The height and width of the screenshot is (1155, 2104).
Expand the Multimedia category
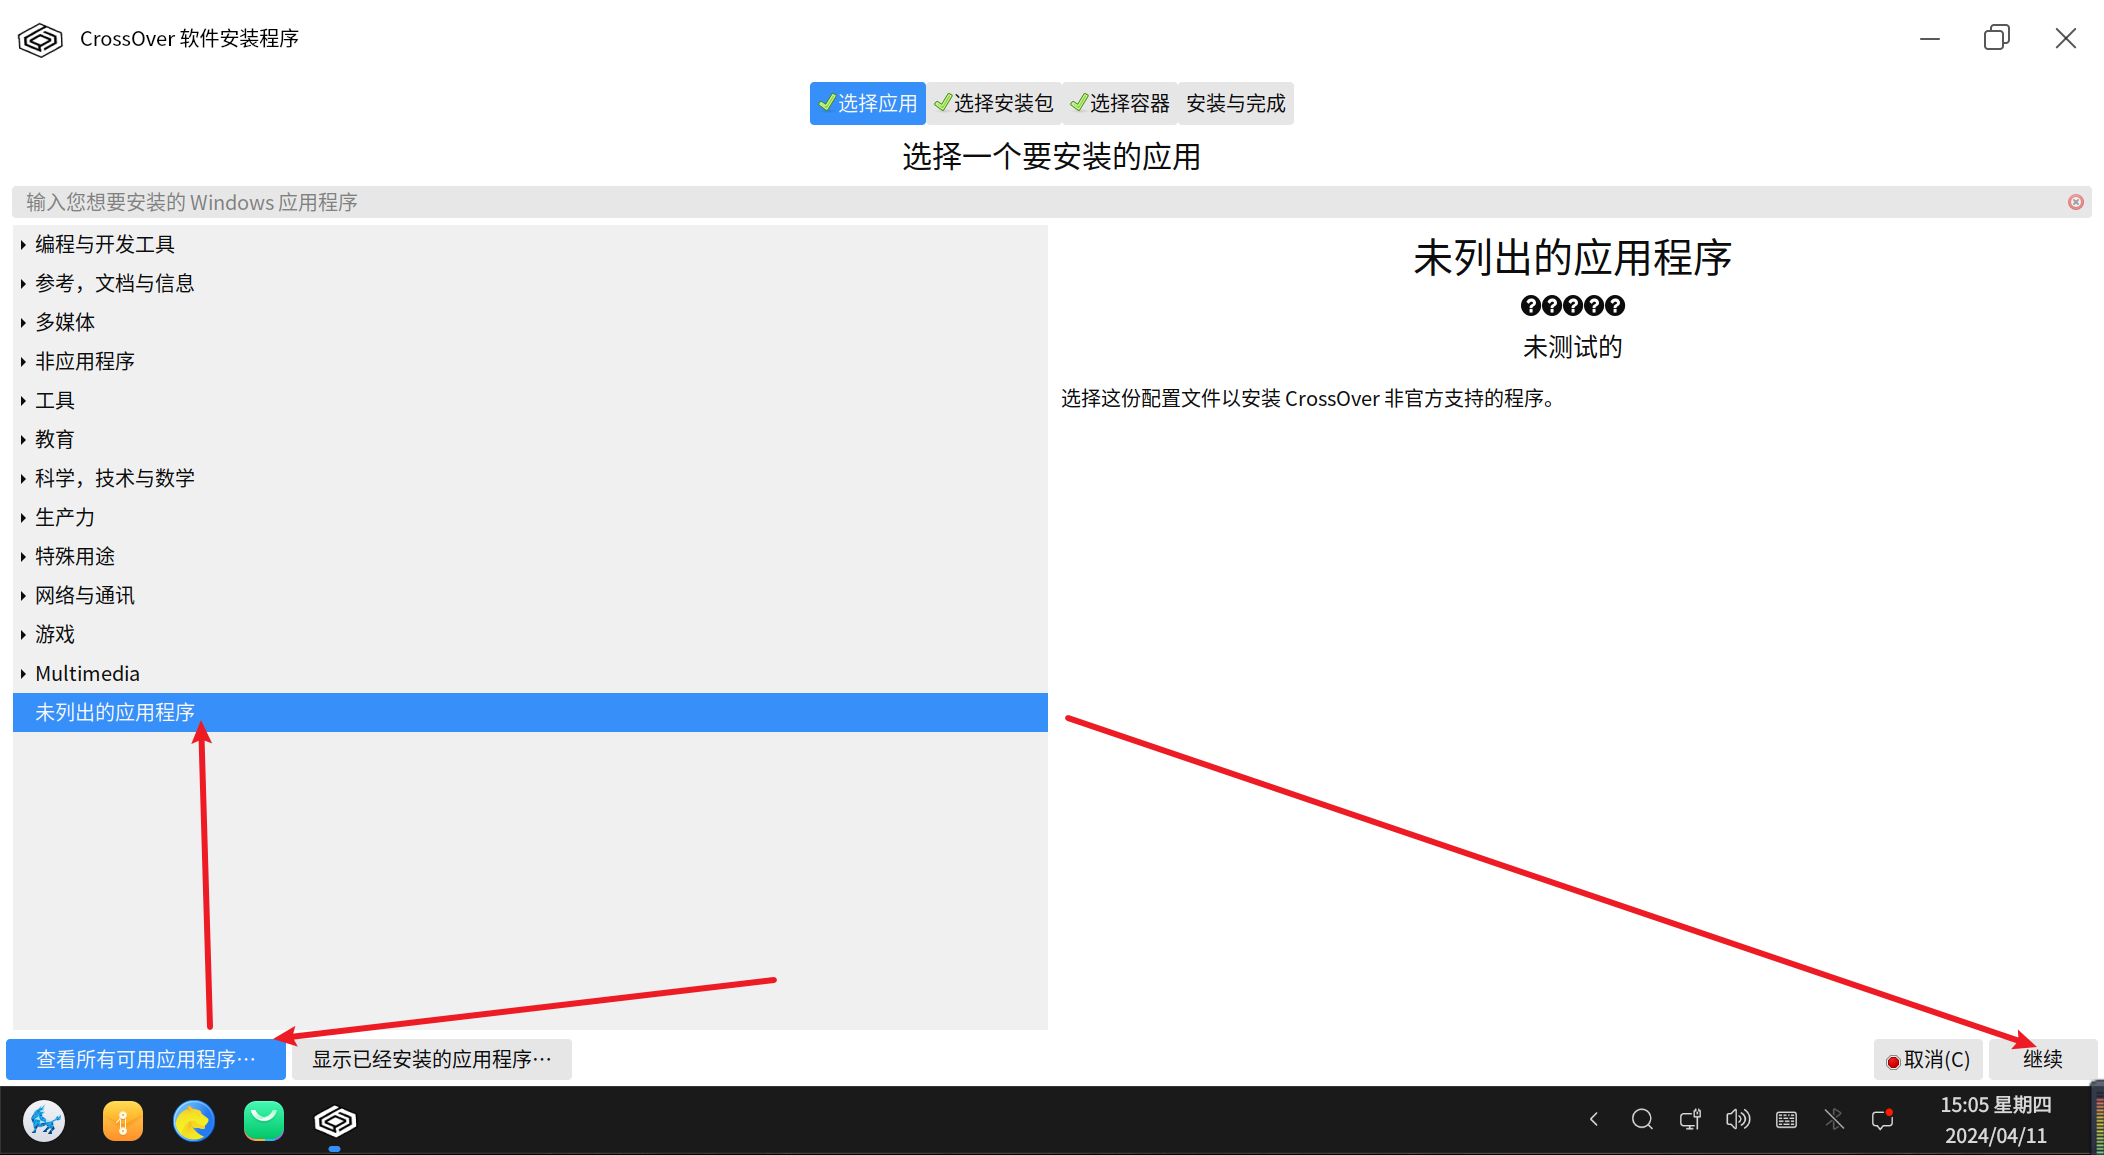(x=23, y=674)
